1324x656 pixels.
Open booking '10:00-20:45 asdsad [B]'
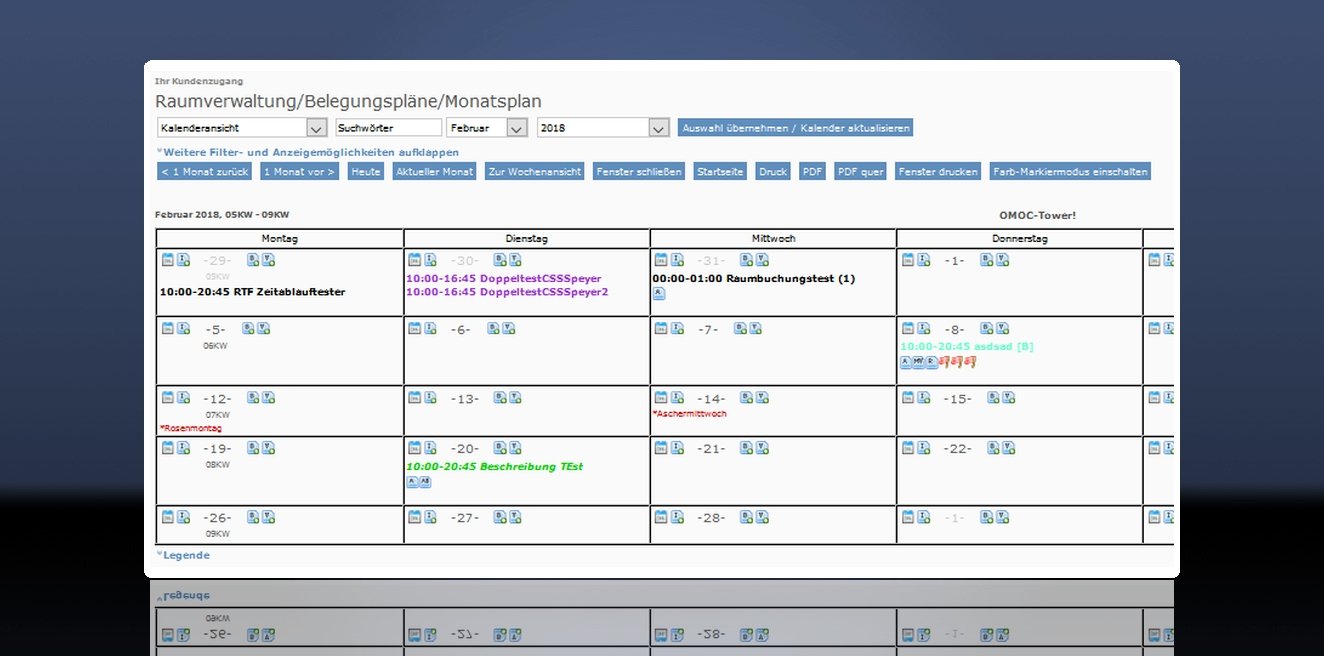point(967,346)
